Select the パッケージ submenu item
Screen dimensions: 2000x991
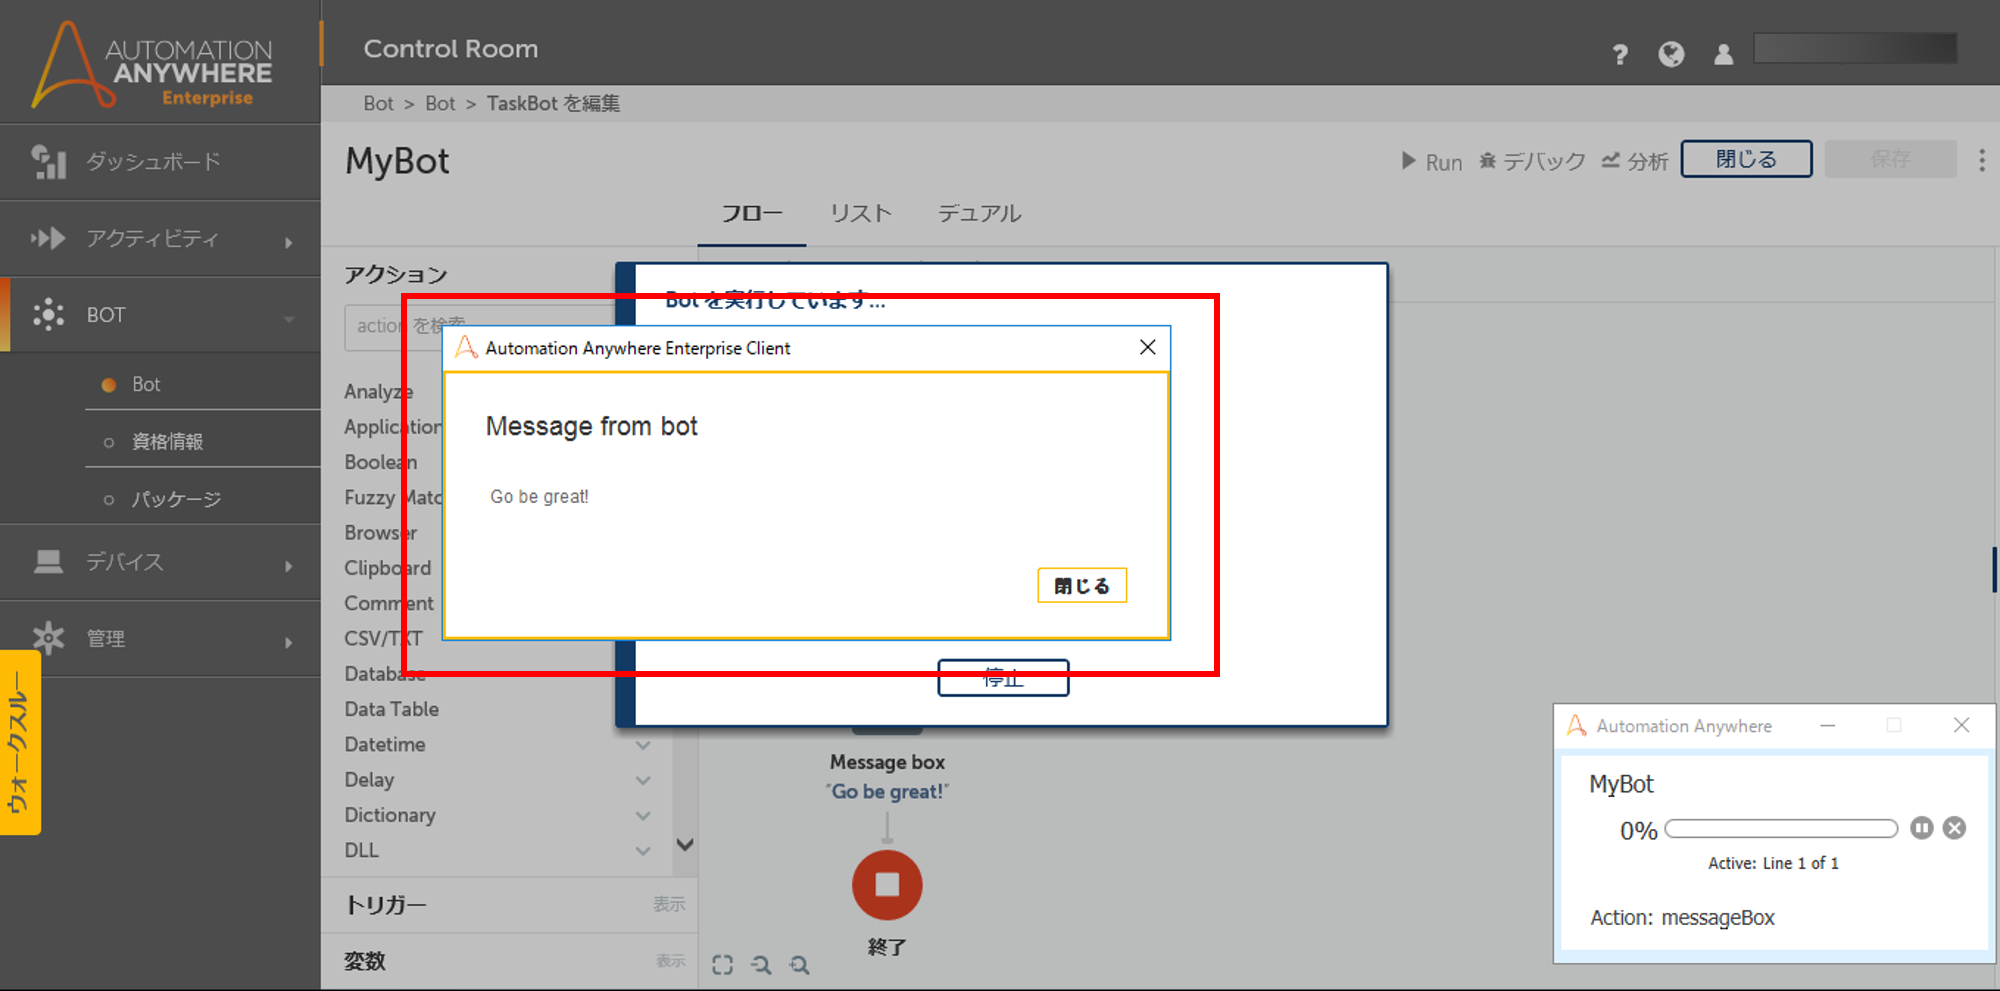[x=176, y=499]
